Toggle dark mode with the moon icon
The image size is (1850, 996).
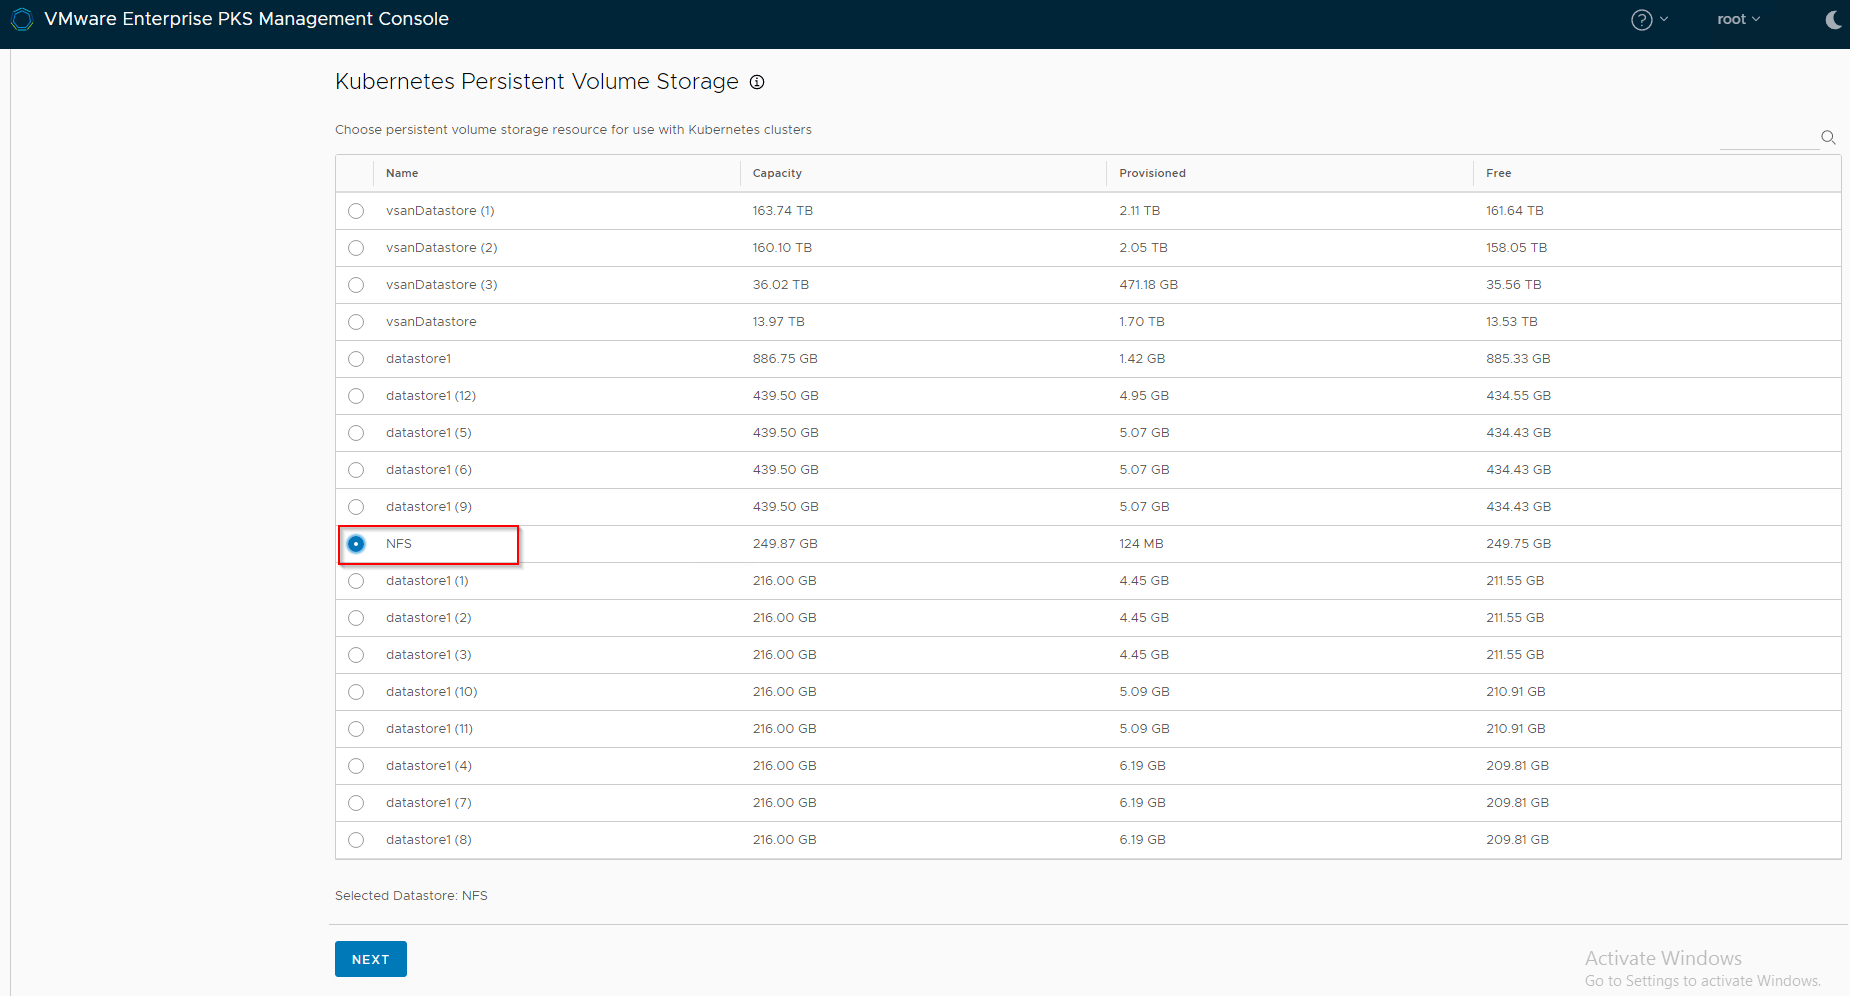[x=1833, y=20]
